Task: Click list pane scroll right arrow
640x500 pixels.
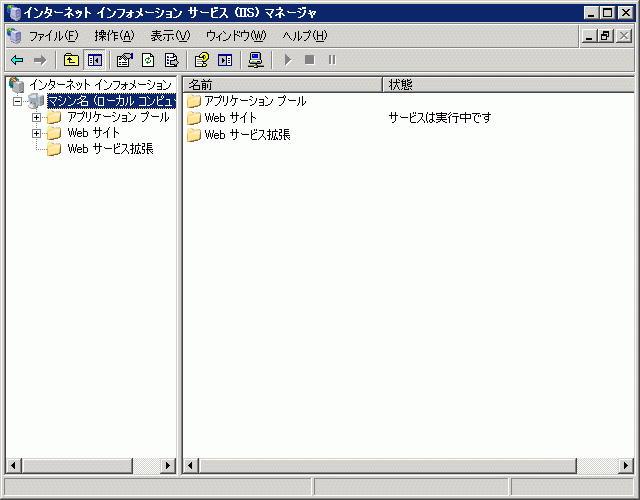Action: [x=626, y=465]
